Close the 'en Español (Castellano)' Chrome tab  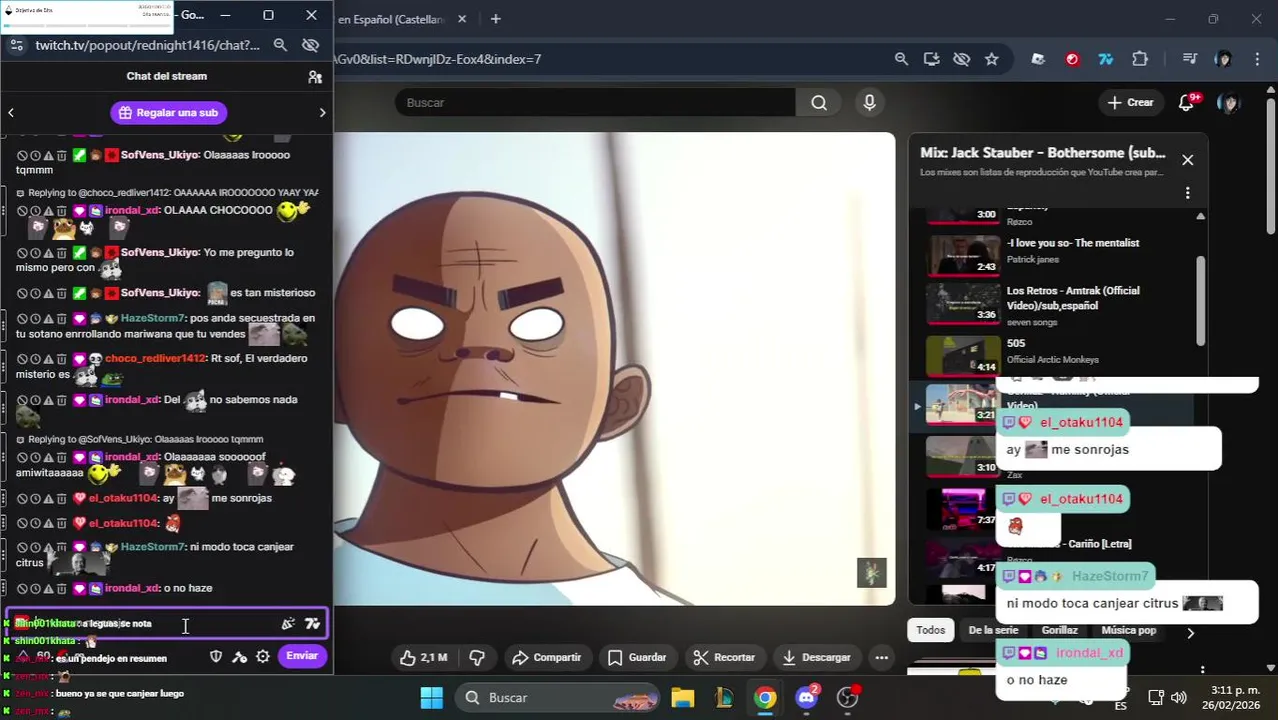(x=462, y=18)
